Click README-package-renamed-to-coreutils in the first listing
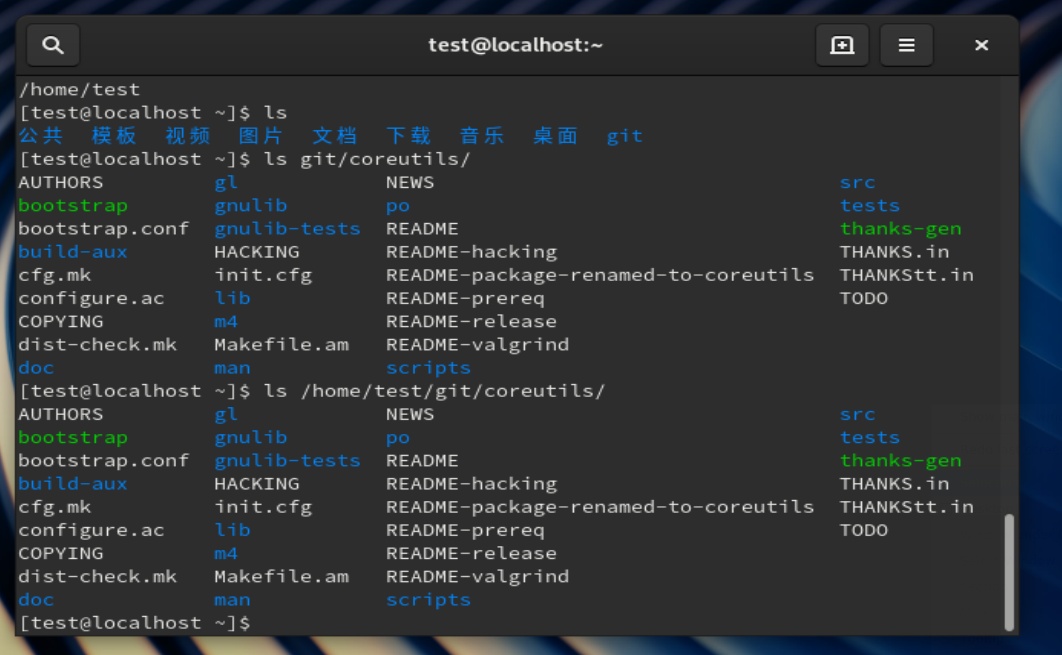 [x=600, y=275]
